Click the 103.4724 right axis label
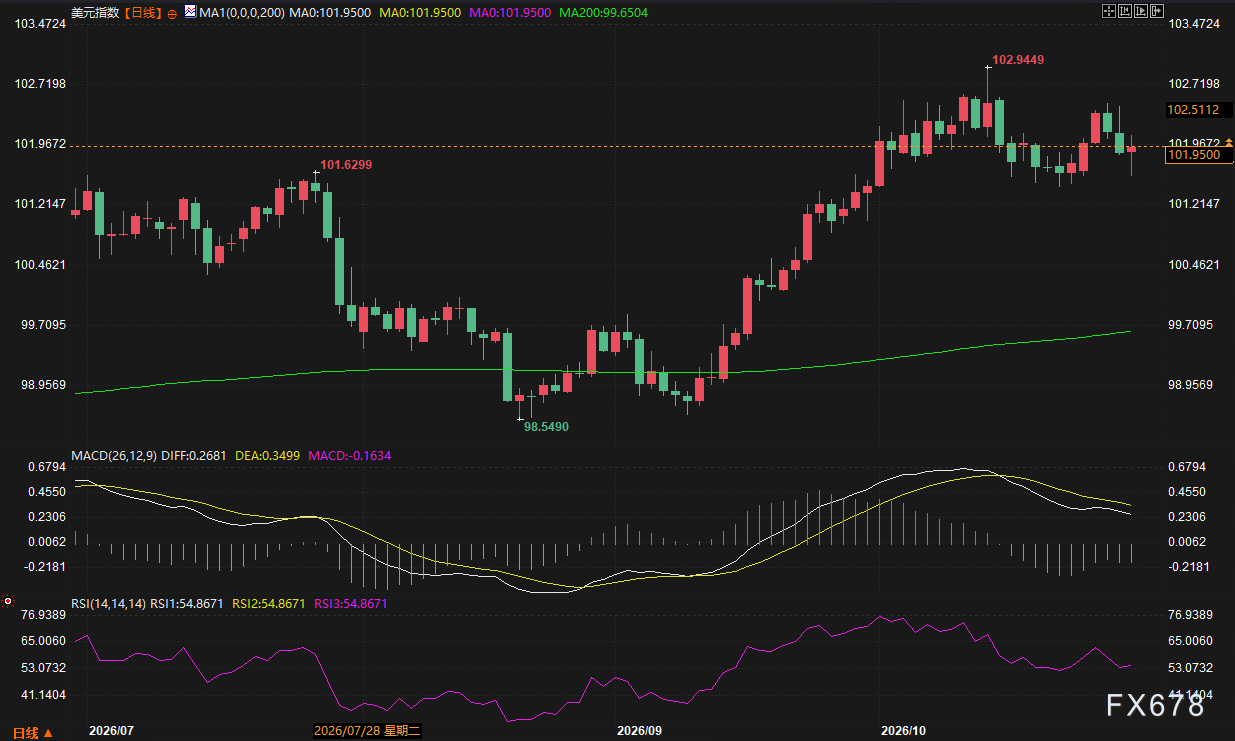The image size is (1235, 741). tap(1194, 22)
